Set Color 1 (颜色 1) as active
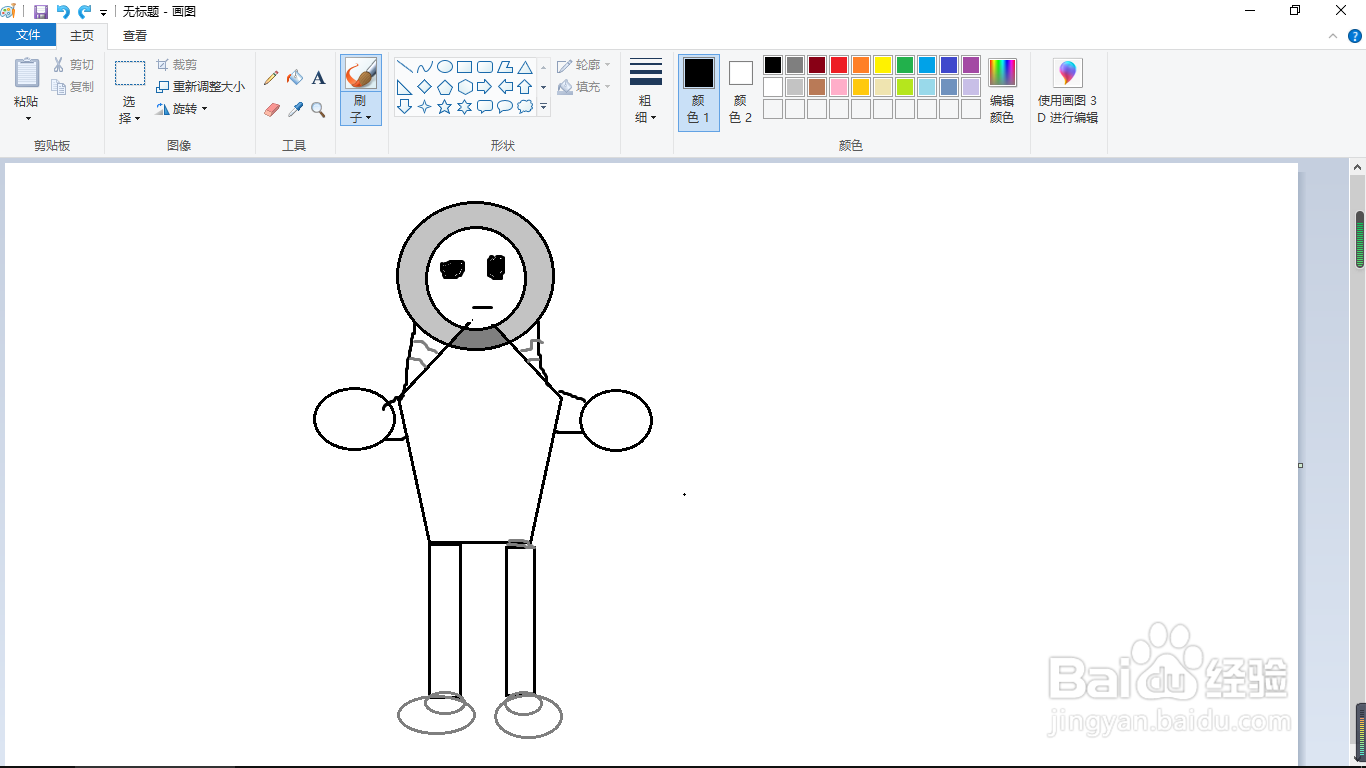Screen dimensions: 1366x768 (698, 91)
